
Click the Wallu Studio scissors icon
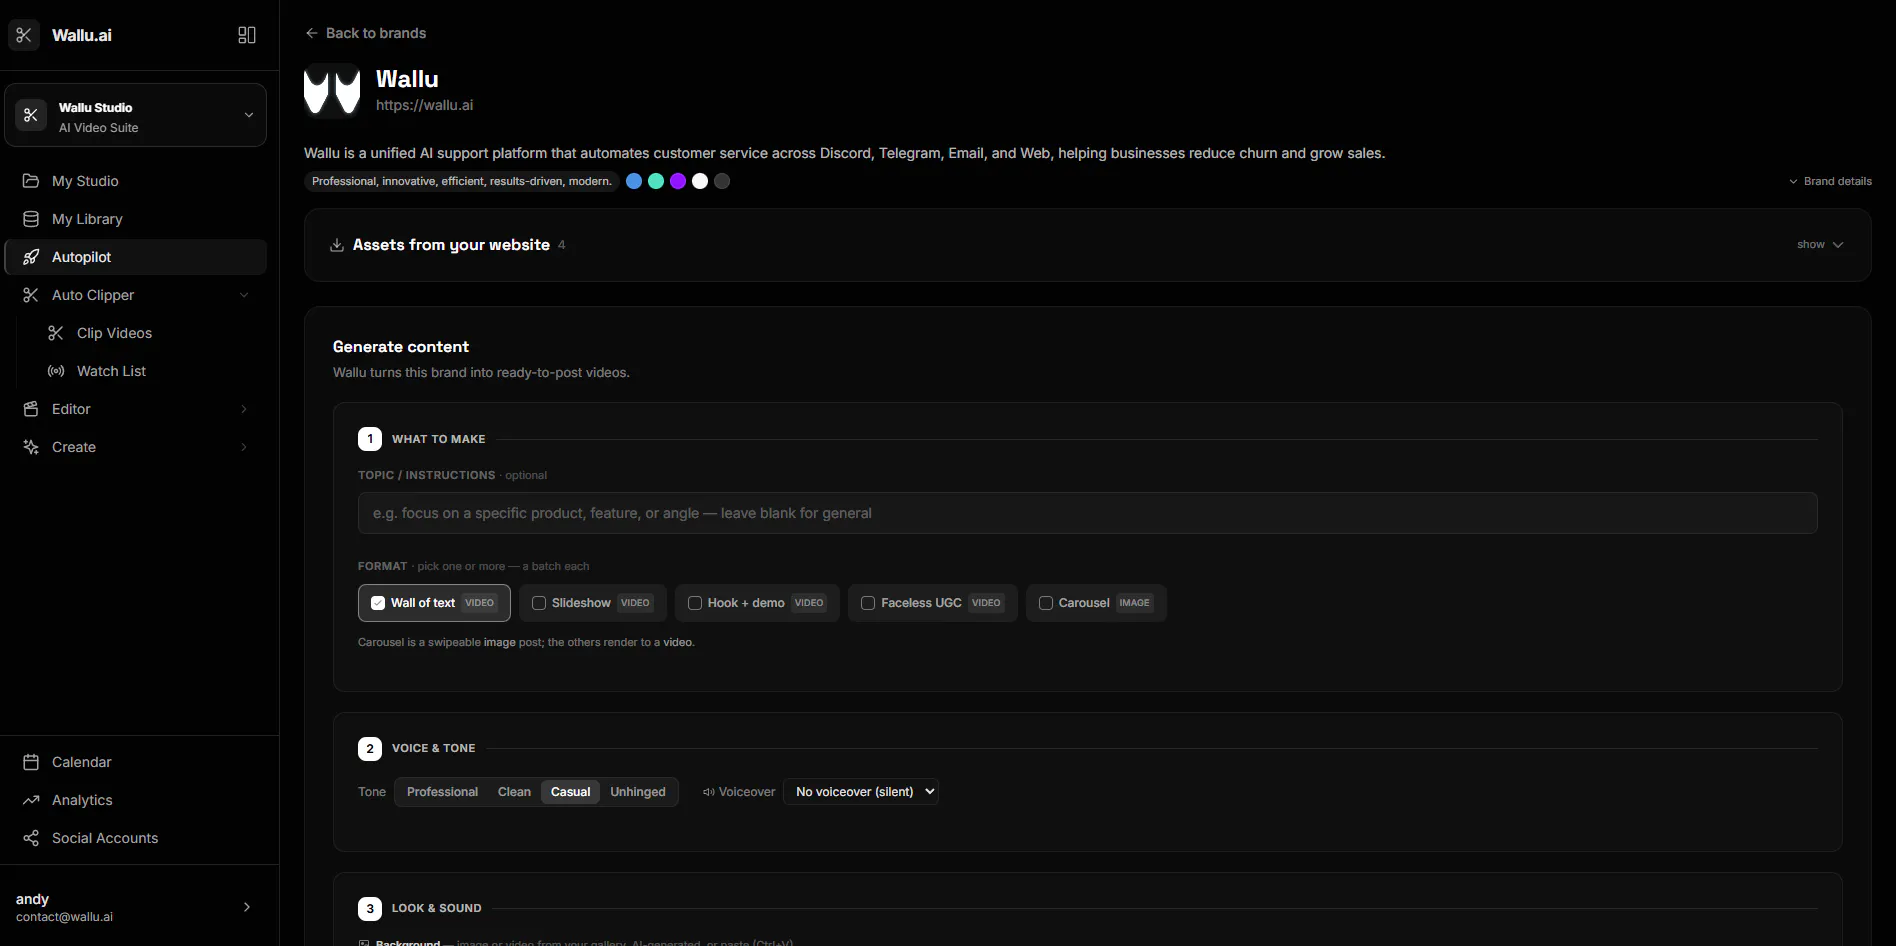[31, 115]
